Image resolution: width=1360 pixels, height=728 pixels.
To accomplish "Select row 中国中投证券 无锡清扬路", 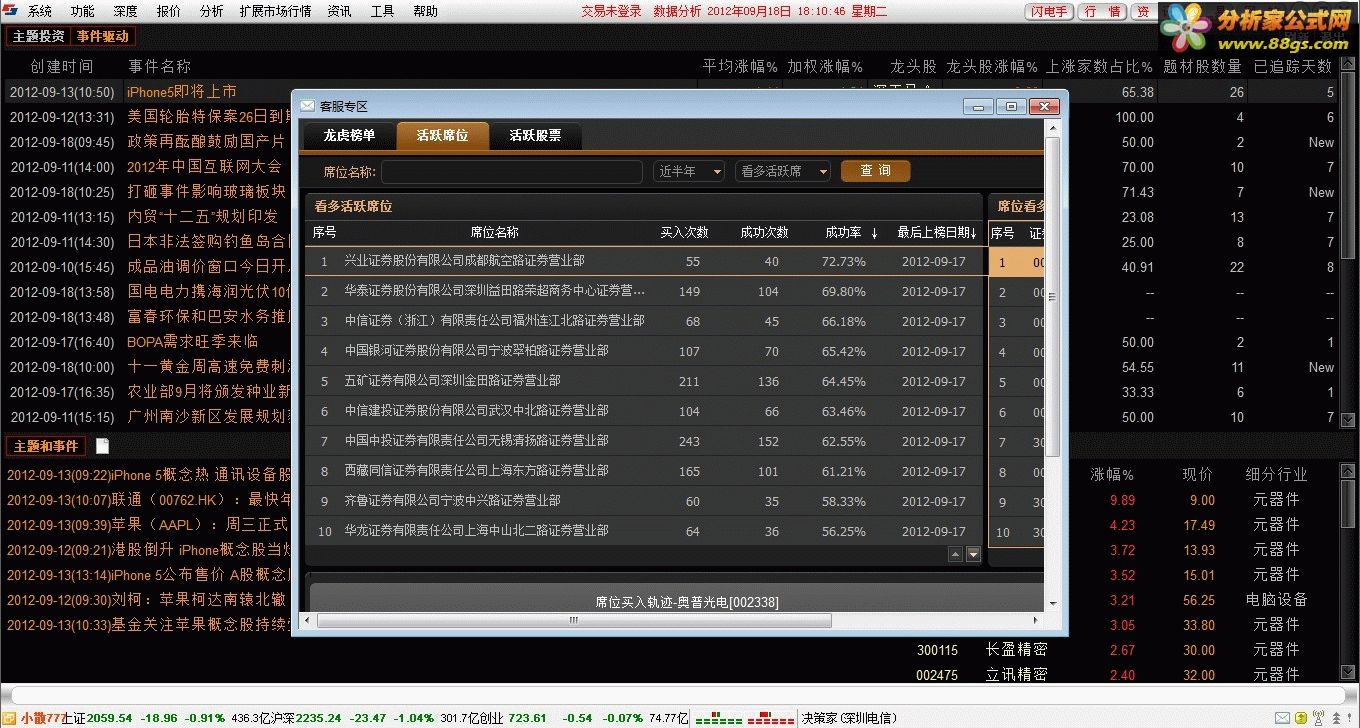I will (x=644, y=441).
